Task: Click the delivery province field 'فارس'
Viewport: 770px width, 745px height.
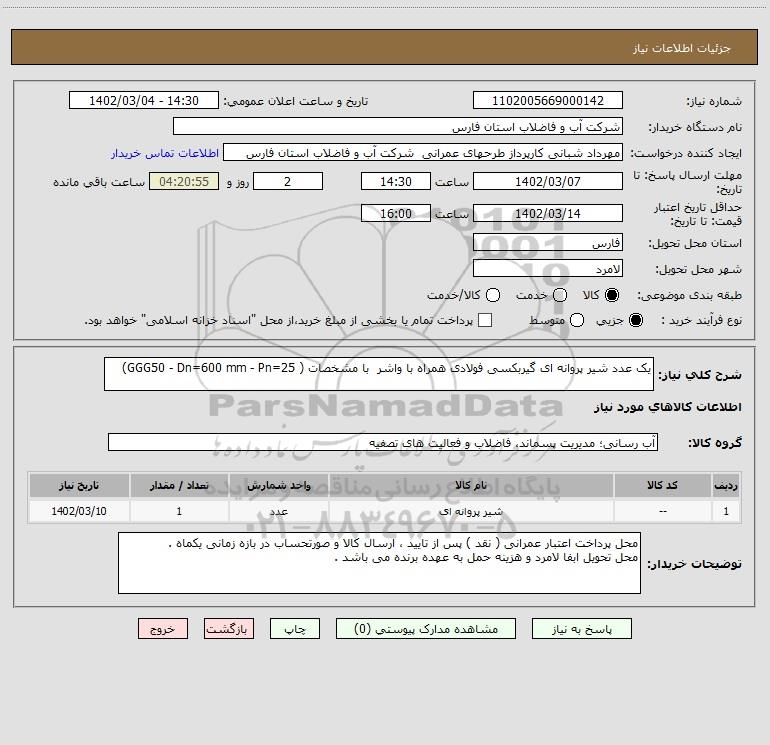Action: coord(548,242)
